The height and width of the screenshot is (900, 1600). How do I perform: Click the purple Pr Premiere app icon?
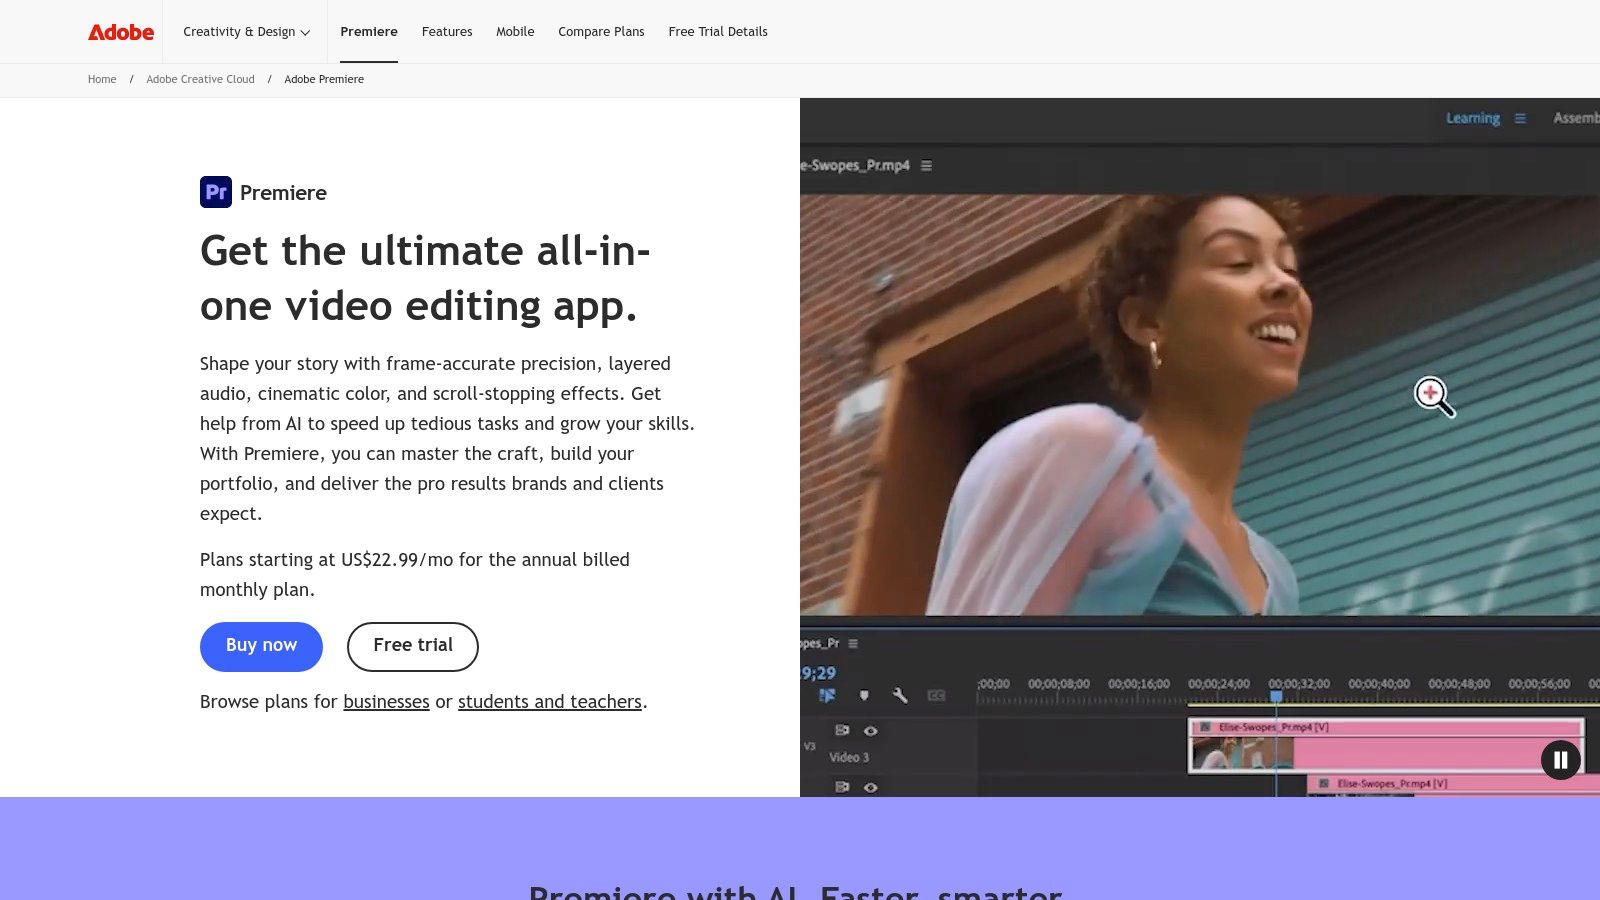pos(215,192)
